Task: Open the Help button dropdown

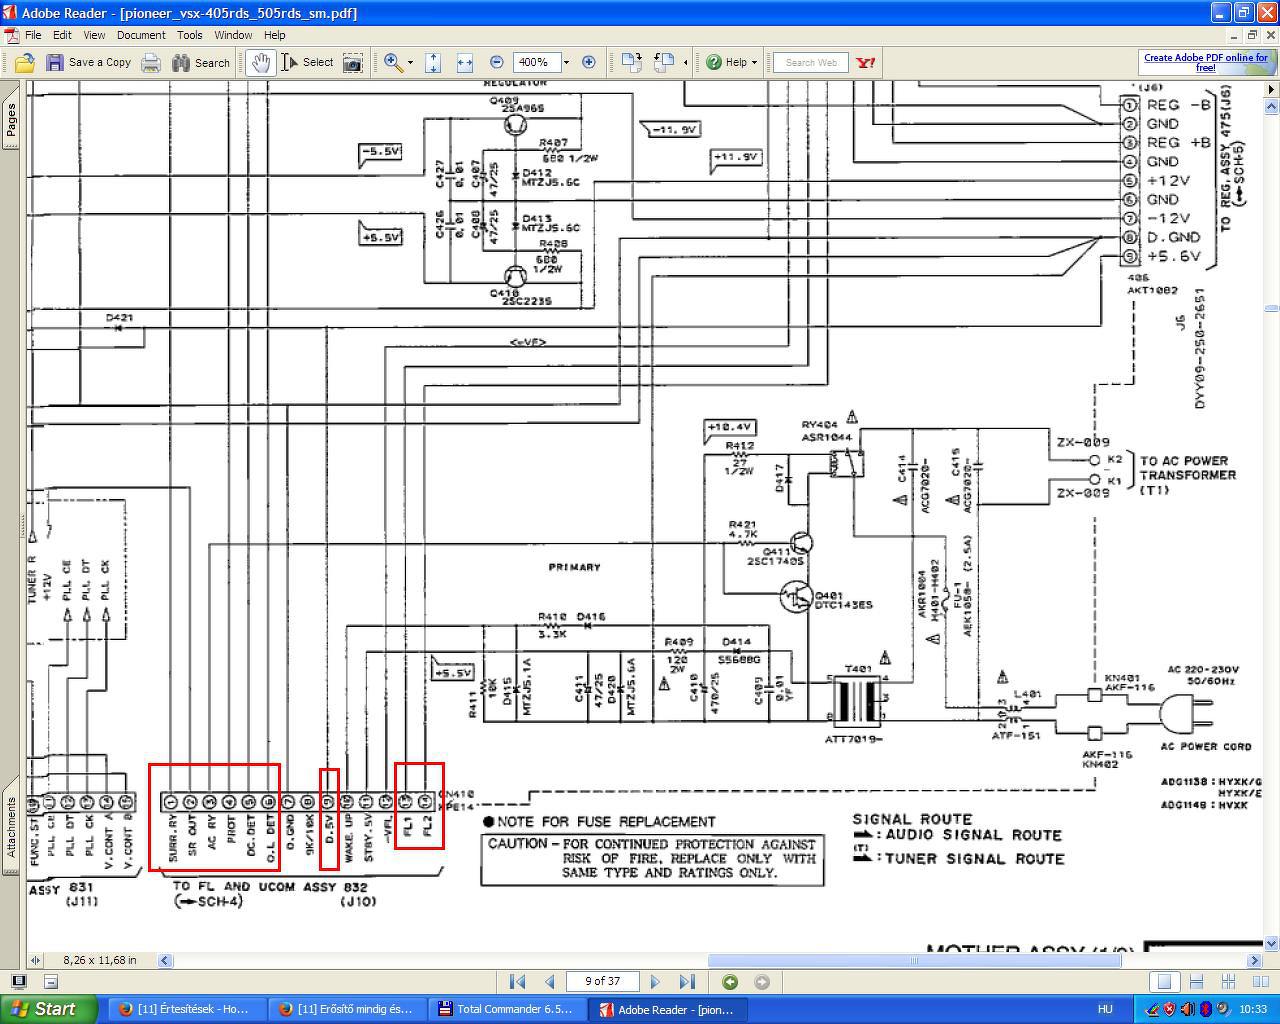Action: [x=755, y=62]
